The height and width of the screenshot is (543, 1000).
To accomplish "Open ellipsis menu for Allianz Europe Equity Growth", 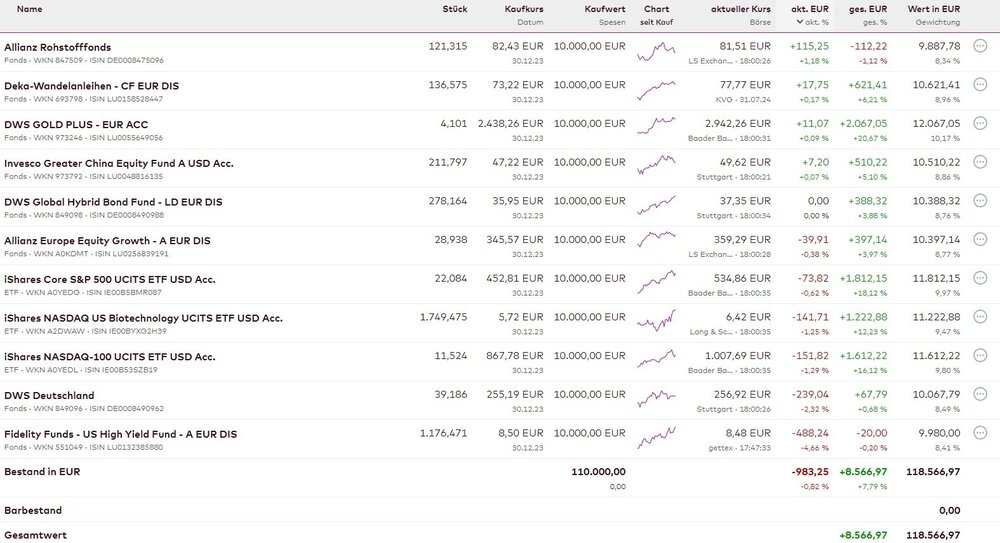I will click(x=979, y=240).
